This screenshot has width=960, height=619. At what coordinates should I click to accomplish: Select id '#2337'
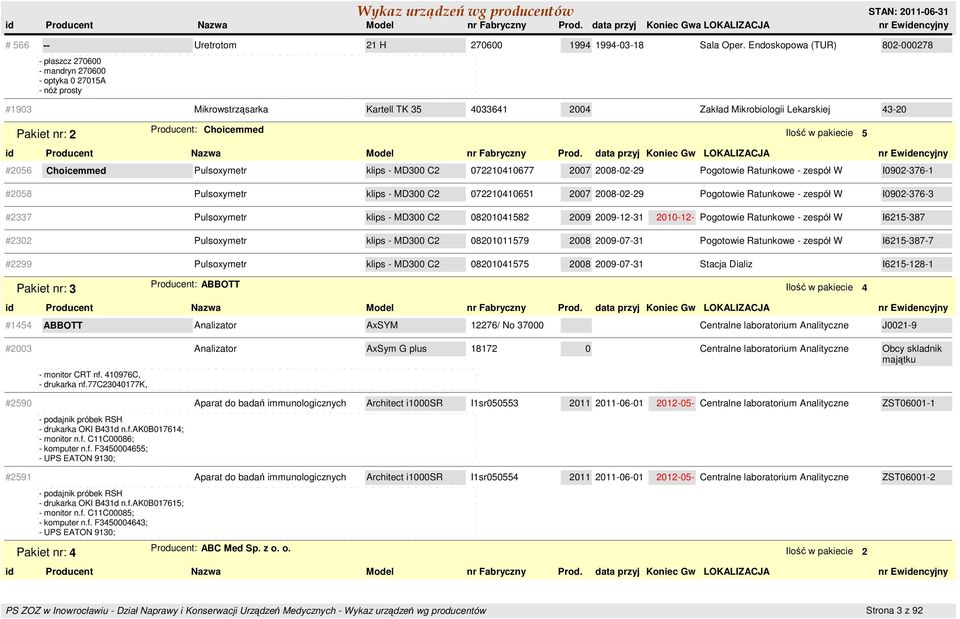click(x=18, y=217)
